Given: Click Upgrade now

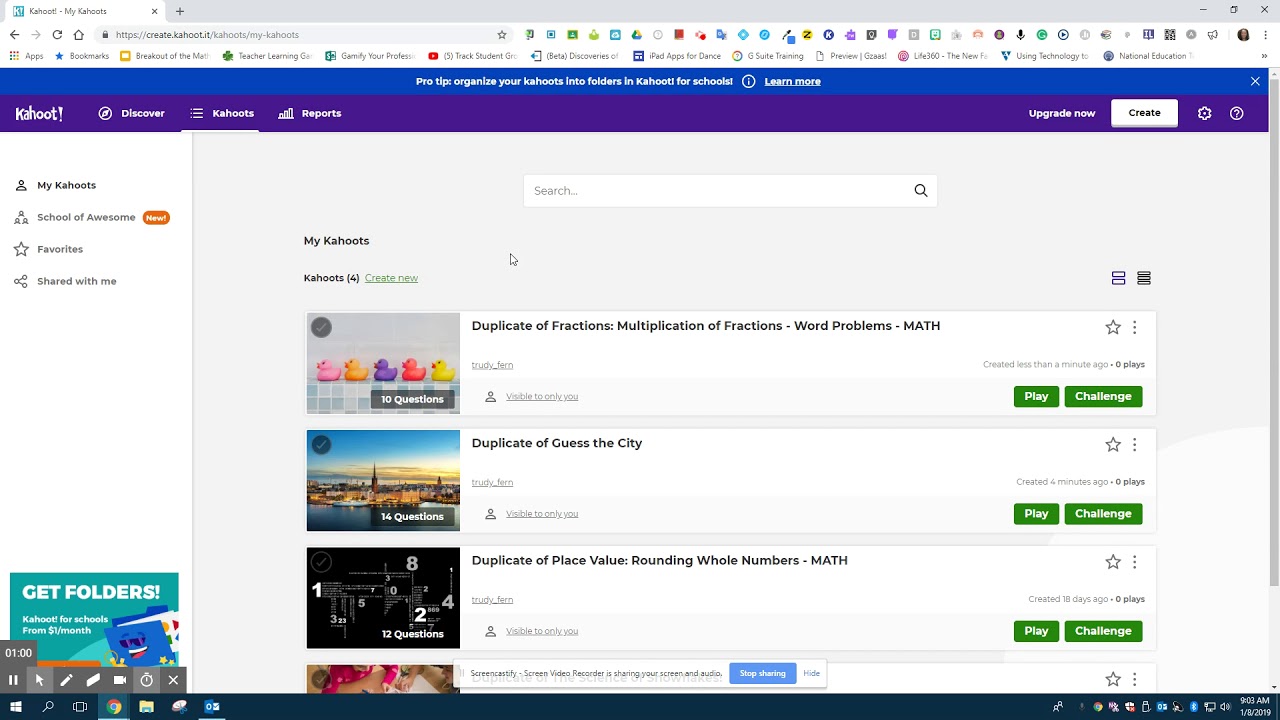Looking at the screenshot, I should 1062,113.
